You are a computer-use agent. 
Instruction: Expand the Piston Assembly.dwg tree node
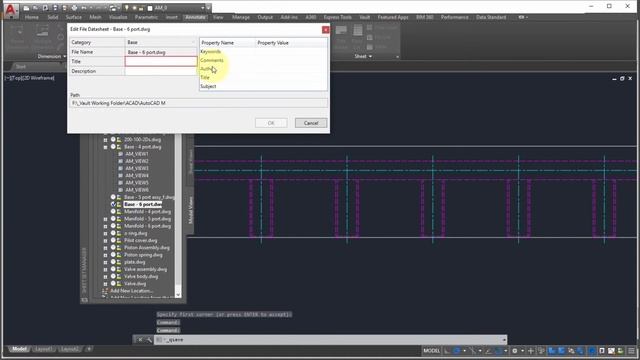point(105,248)
